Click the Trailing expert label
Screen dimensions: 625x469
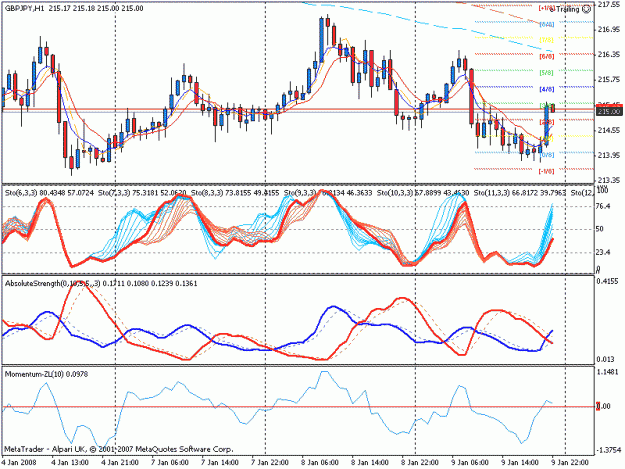pyautogui.click(x=567, y=9)
